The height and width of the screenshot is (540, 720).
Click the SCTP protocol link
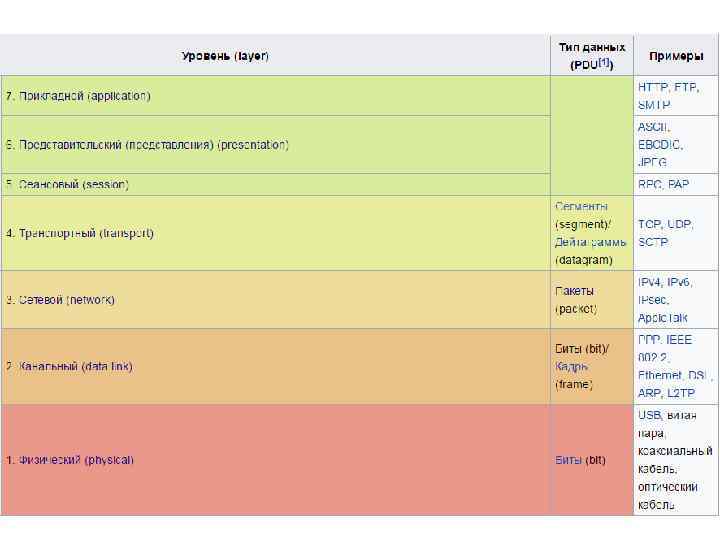pyautogui.click(x=653, y=242)
